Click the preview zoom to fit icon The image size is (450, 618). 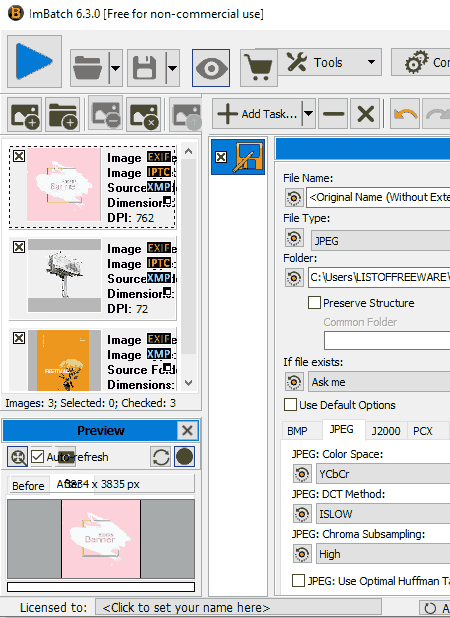click(18, 457)
